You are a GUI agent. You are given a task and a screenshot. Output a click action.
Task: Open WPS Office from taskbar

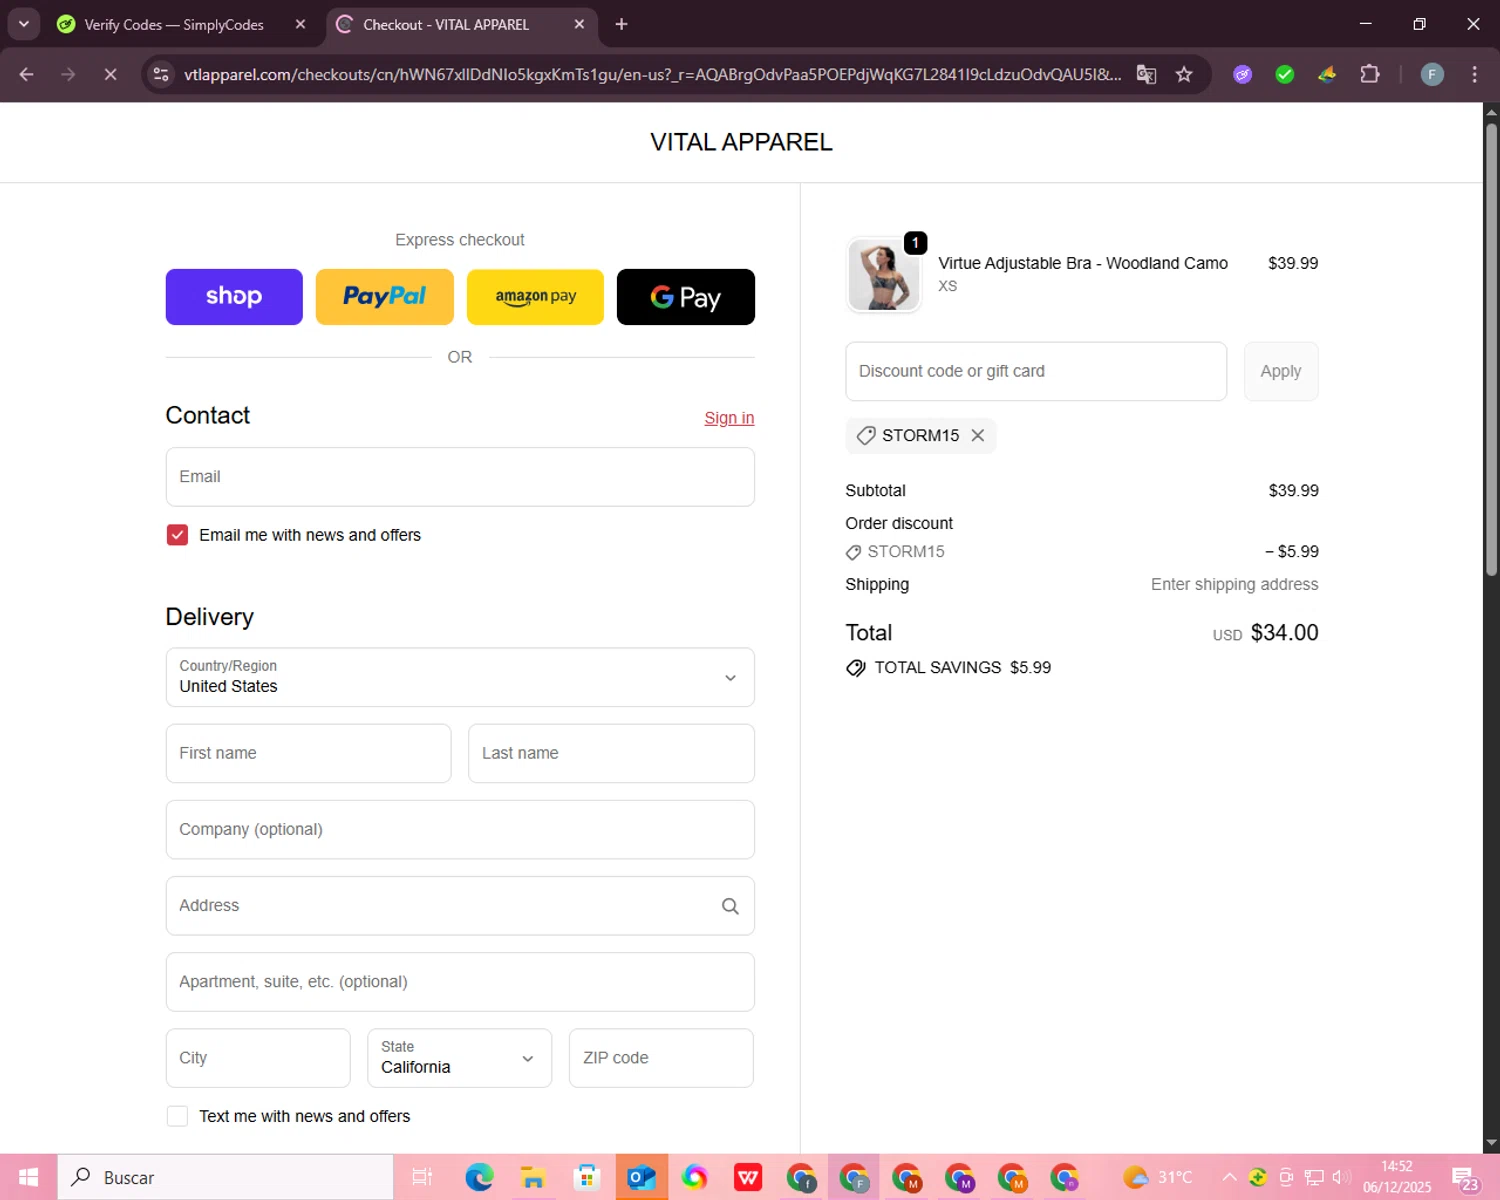point(748,1177)
